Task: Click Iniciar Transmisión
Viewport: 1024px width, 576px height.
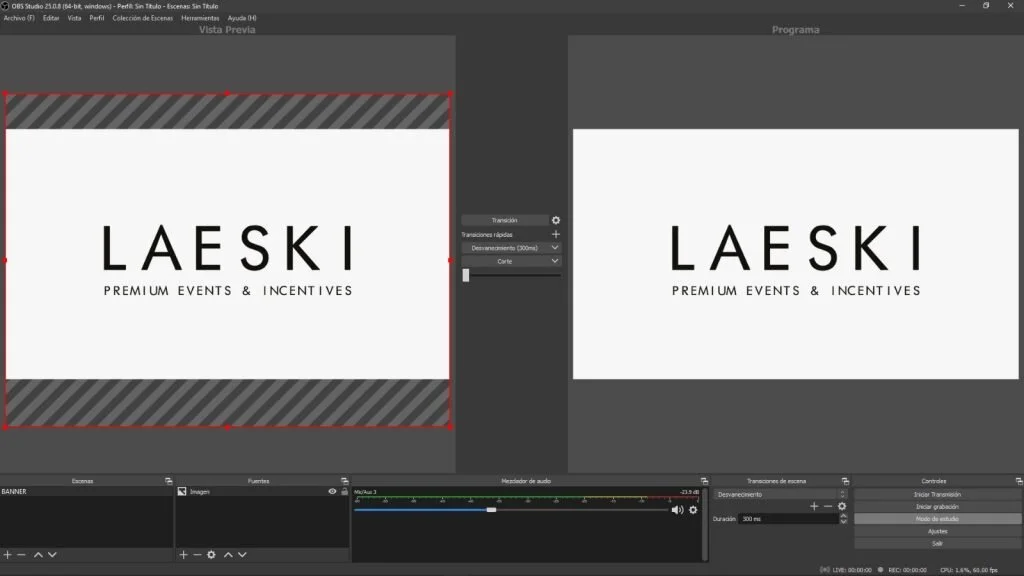Action: [x=937, y=494]
